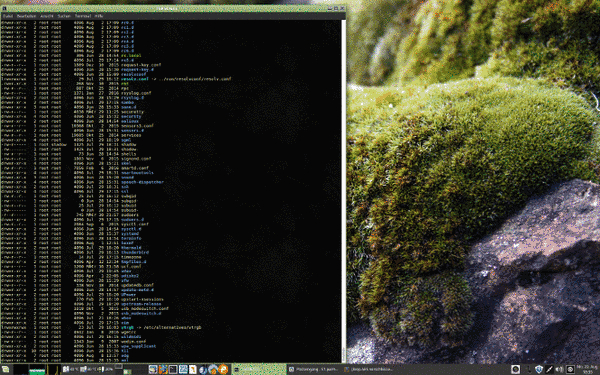
Task: Click the speech-dispatcher directory entry
Action: pos(142,182)
